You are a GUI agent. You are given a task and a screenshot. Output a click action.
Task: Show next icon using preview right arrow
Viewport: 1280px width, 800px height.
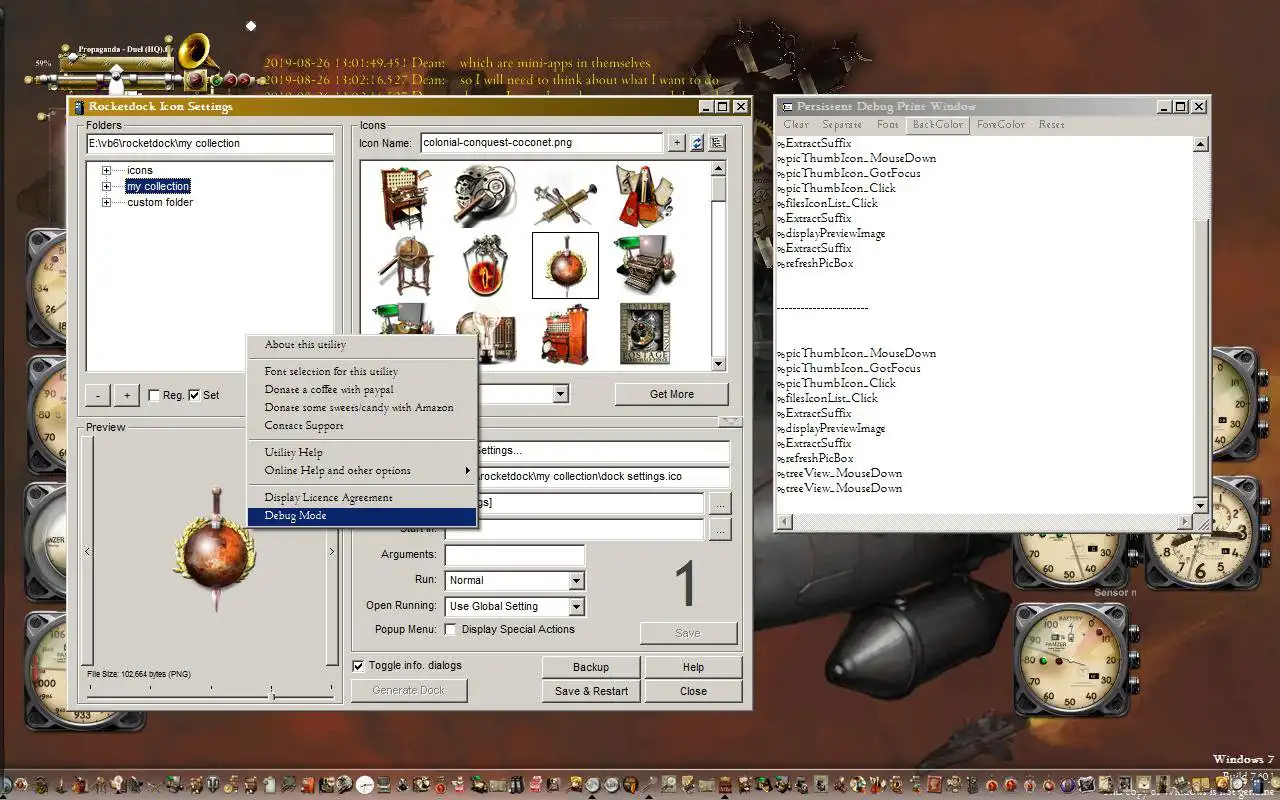coord(332,551)
